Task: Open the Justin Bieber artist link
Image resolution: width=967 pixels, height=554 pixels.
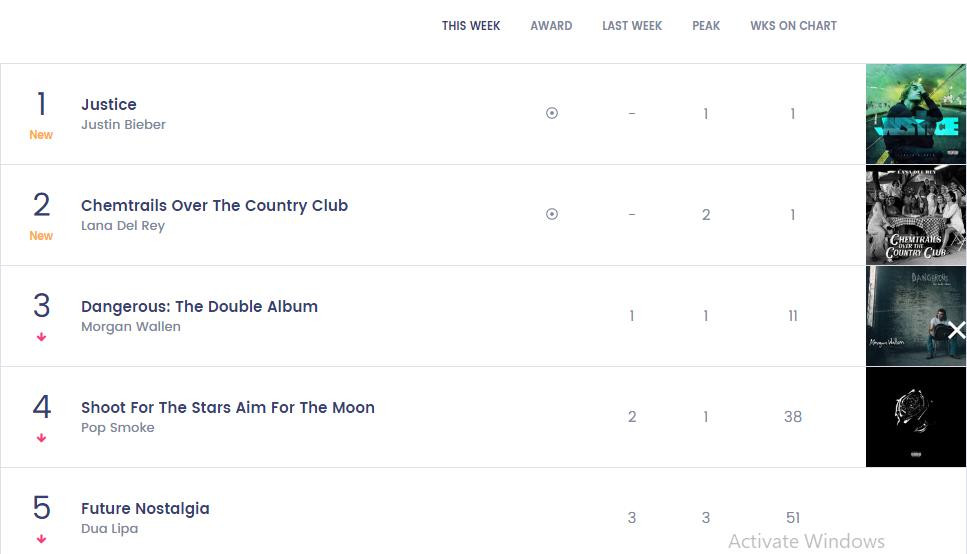Action: tap(123, 125)
